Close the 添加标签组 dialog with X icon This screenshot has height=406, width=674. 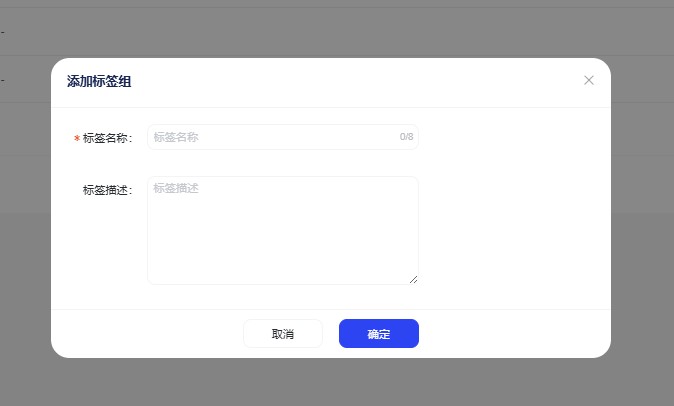pyautogui.click(x=589, y=80)
